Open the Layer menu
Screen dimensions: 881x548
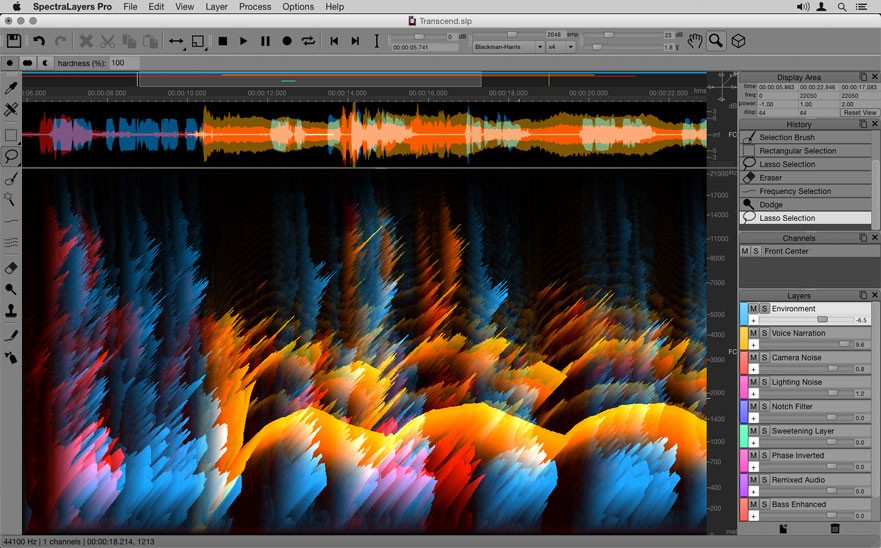point(216,7)
